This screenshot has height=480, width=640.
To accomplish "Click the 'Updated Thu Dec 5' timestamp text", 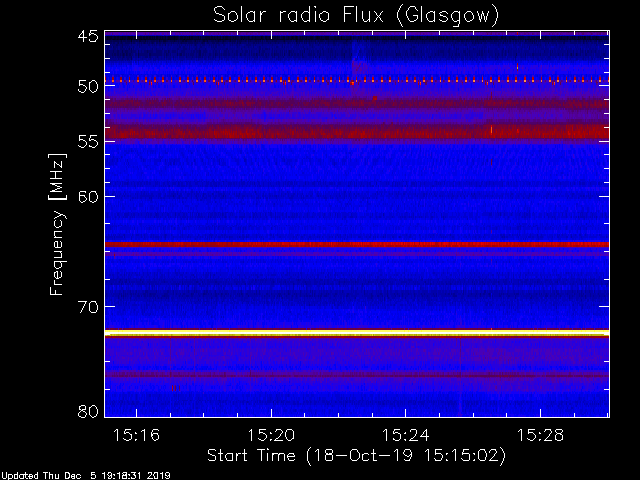I will [x=86, y=476].
